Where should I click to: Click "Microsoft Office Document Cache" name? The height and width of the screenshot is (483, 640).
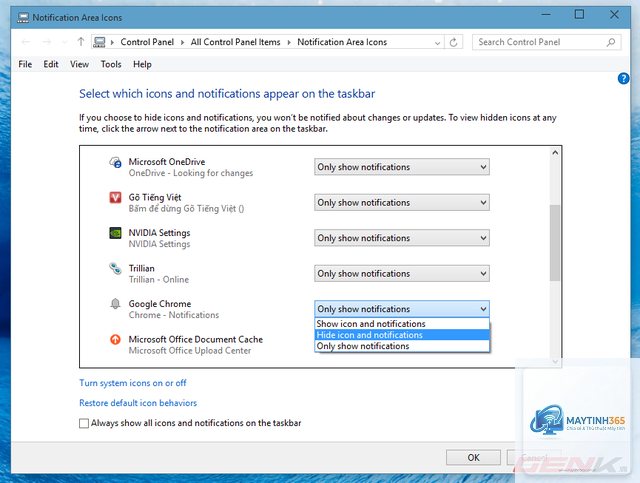[196, 339]
